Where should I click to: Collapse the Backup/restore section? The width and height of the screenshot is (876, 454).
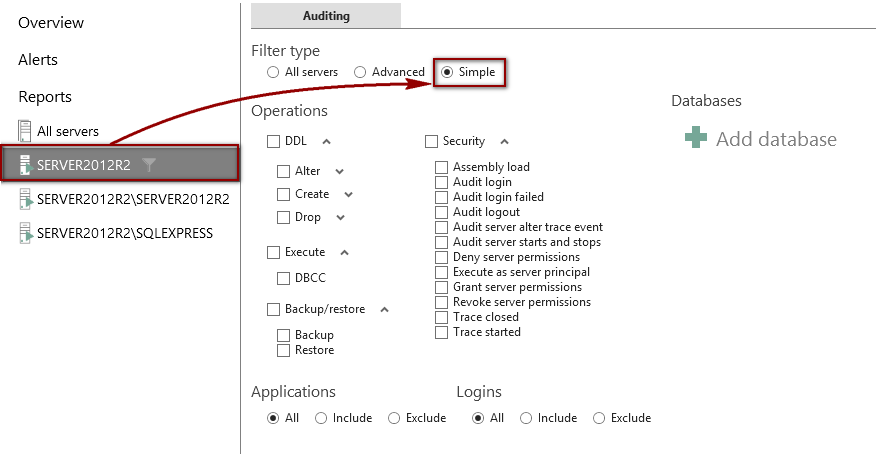pyautogui.click(x=384, y=309)
